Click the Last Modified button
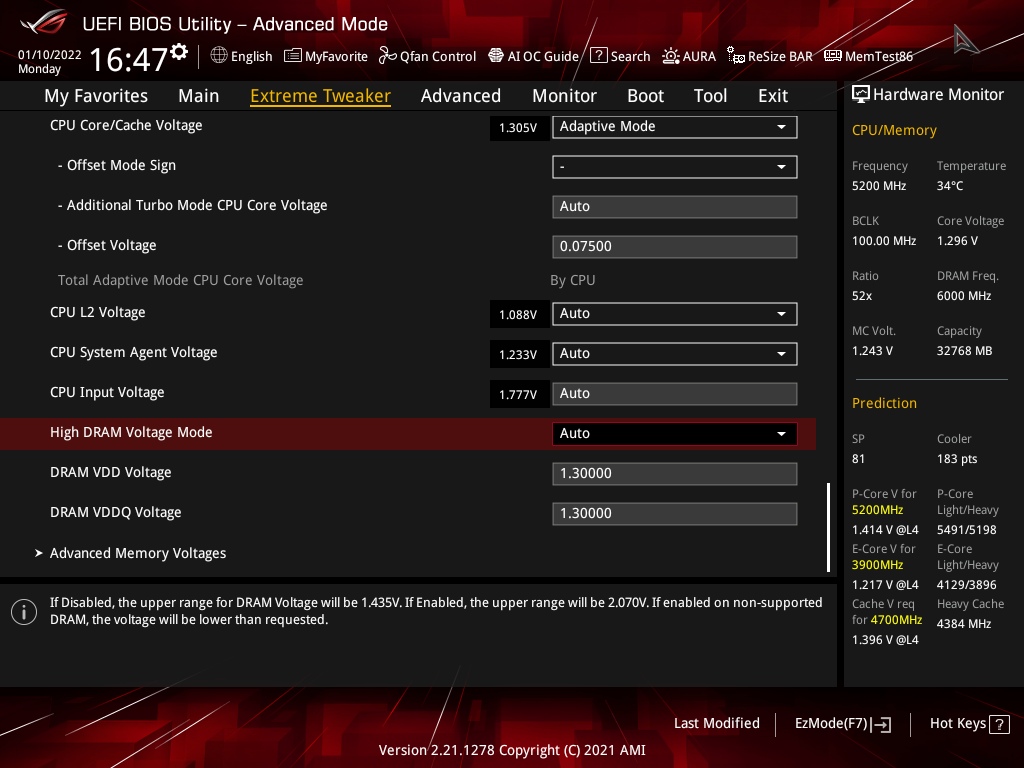Screen dimensions: 1024x768 [x=716, y=724]
